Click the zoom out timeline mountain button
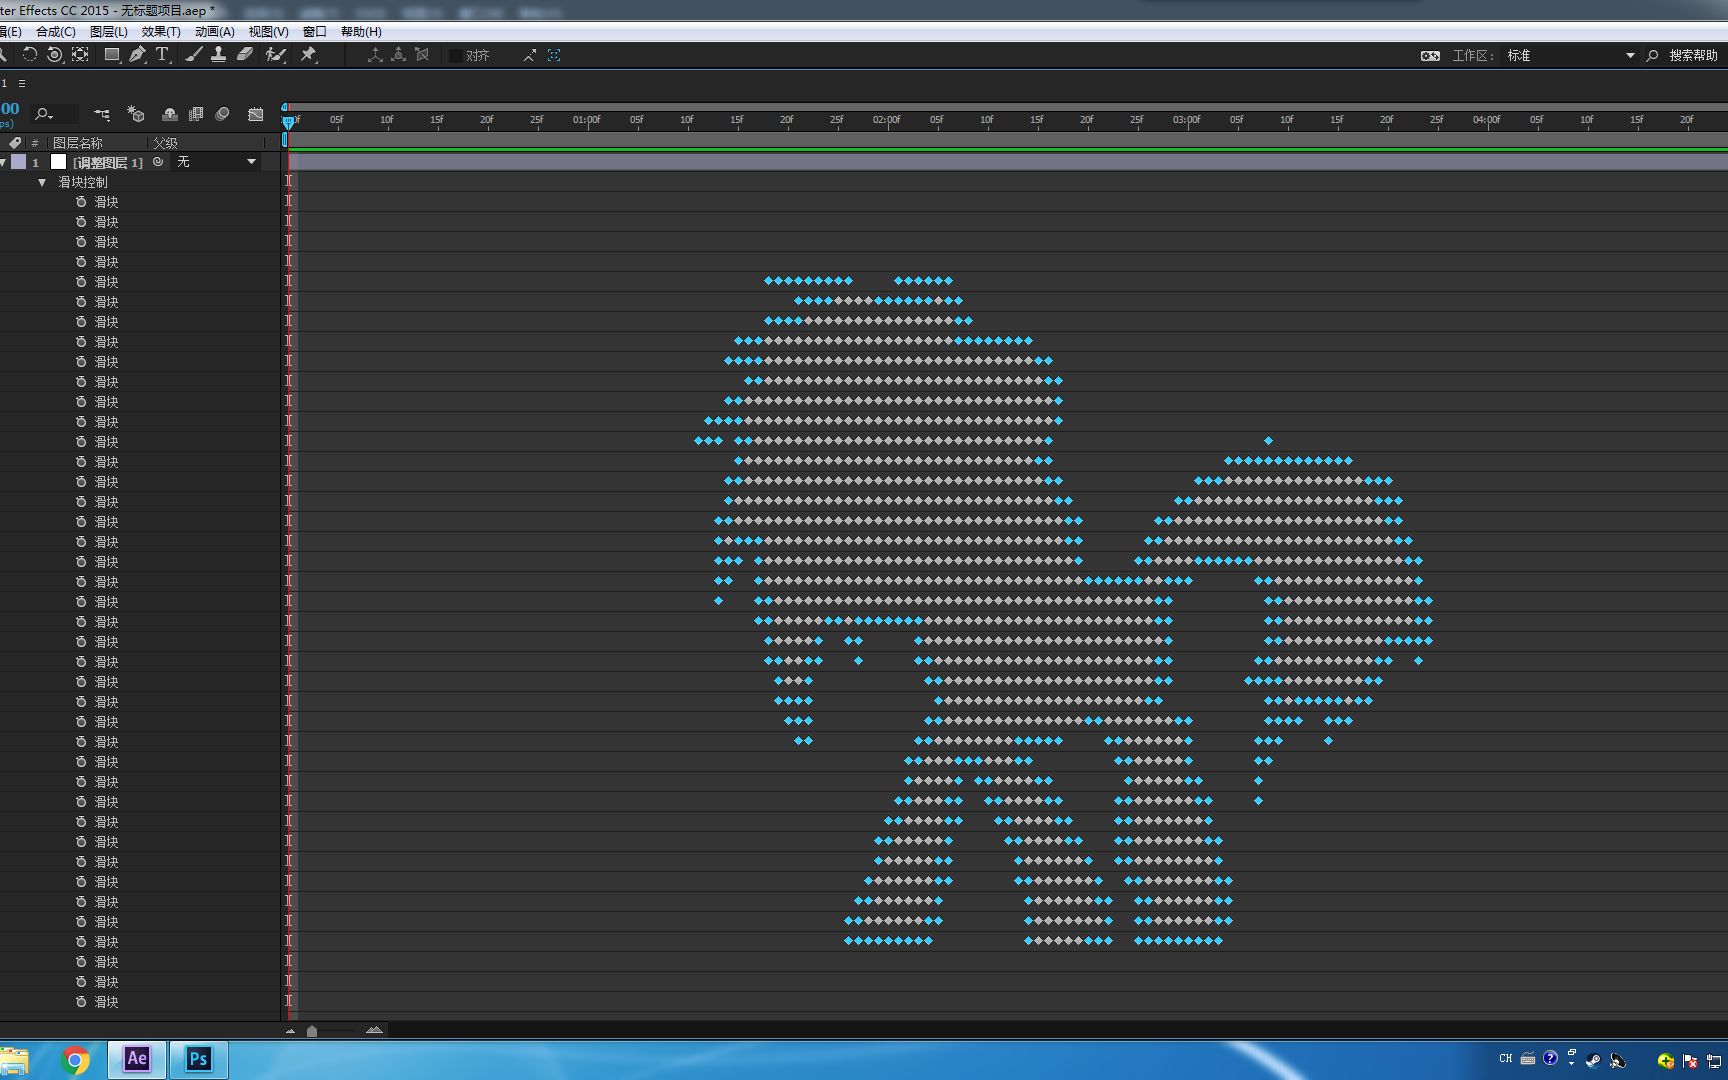 coord(291,1031)
